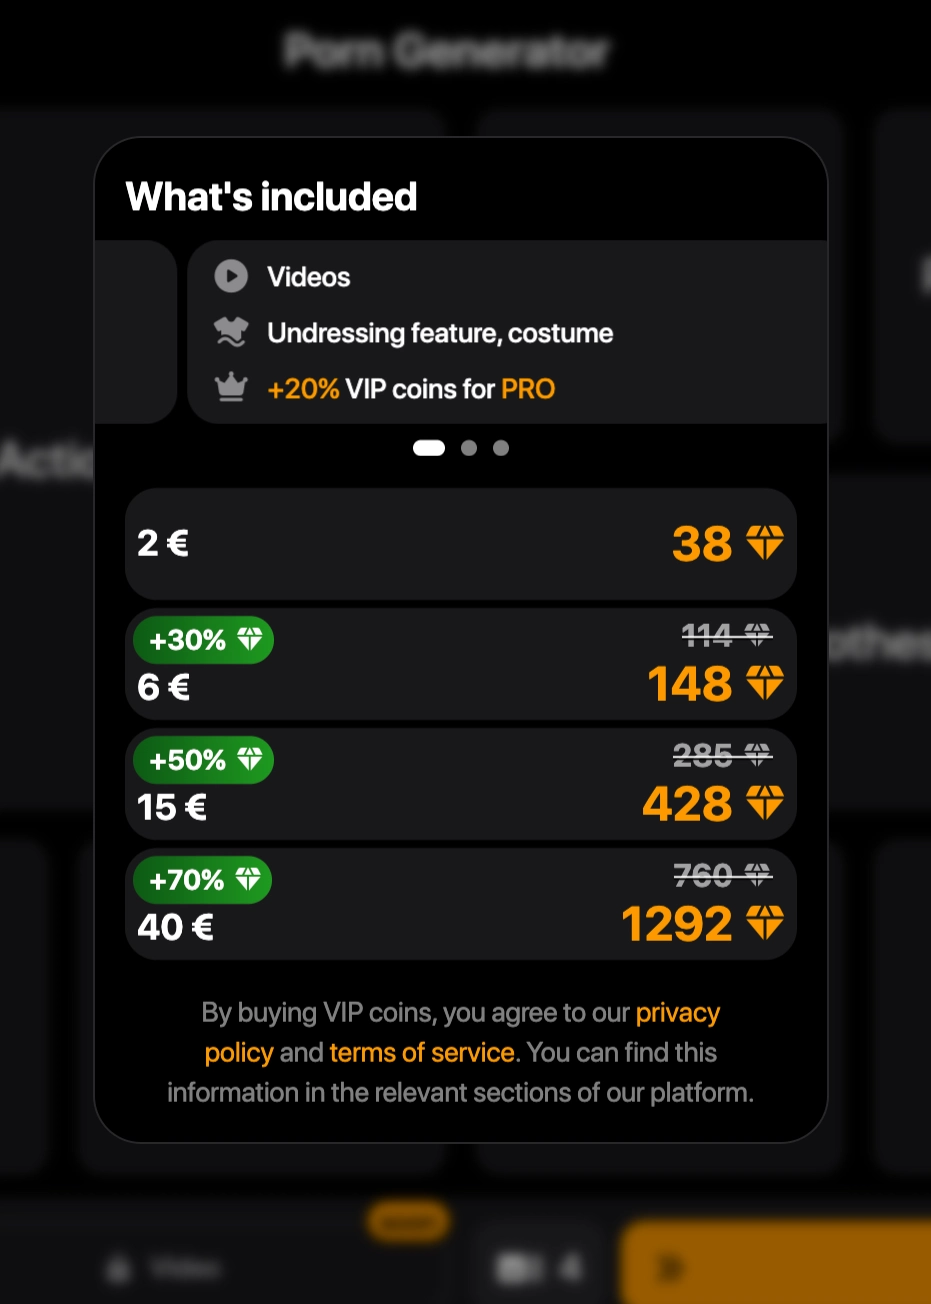This screenshot has width=931, height=1304.
Task: Open the terms of service link
Action: 421,1052
